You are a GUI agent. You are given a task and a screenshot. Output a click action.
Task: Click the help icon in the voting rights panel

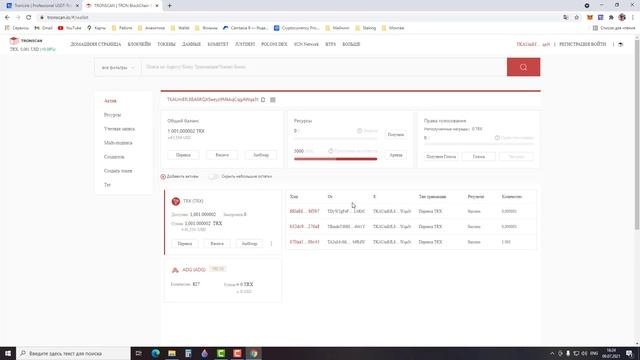[497, 138]
